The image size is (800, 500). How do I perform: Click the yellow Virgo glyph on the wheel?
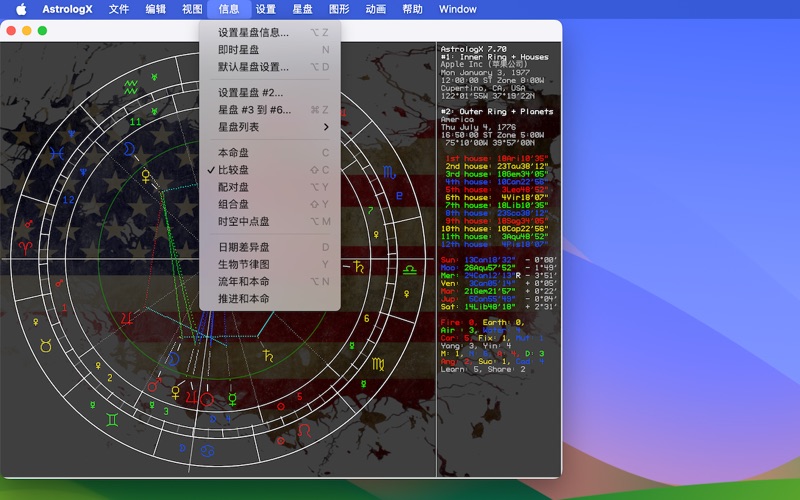point(378,364)
